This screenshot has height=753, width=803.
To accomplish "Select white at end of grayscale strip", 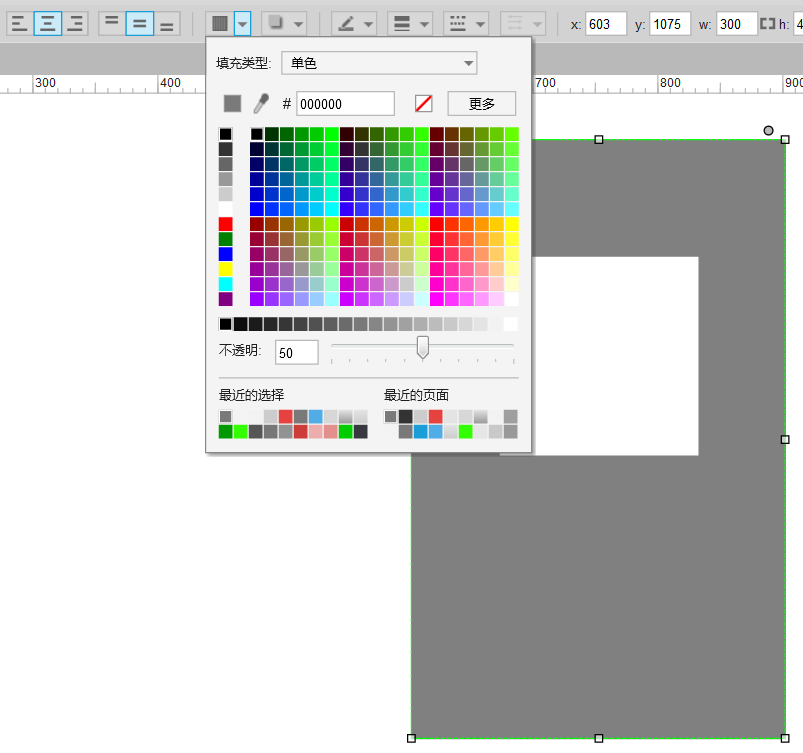I will pos(511,324).
